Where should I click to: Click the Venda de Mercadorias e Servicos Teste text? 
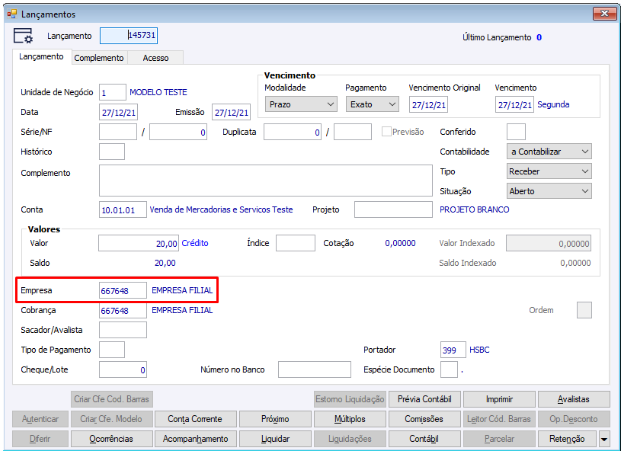pos(221,210)
